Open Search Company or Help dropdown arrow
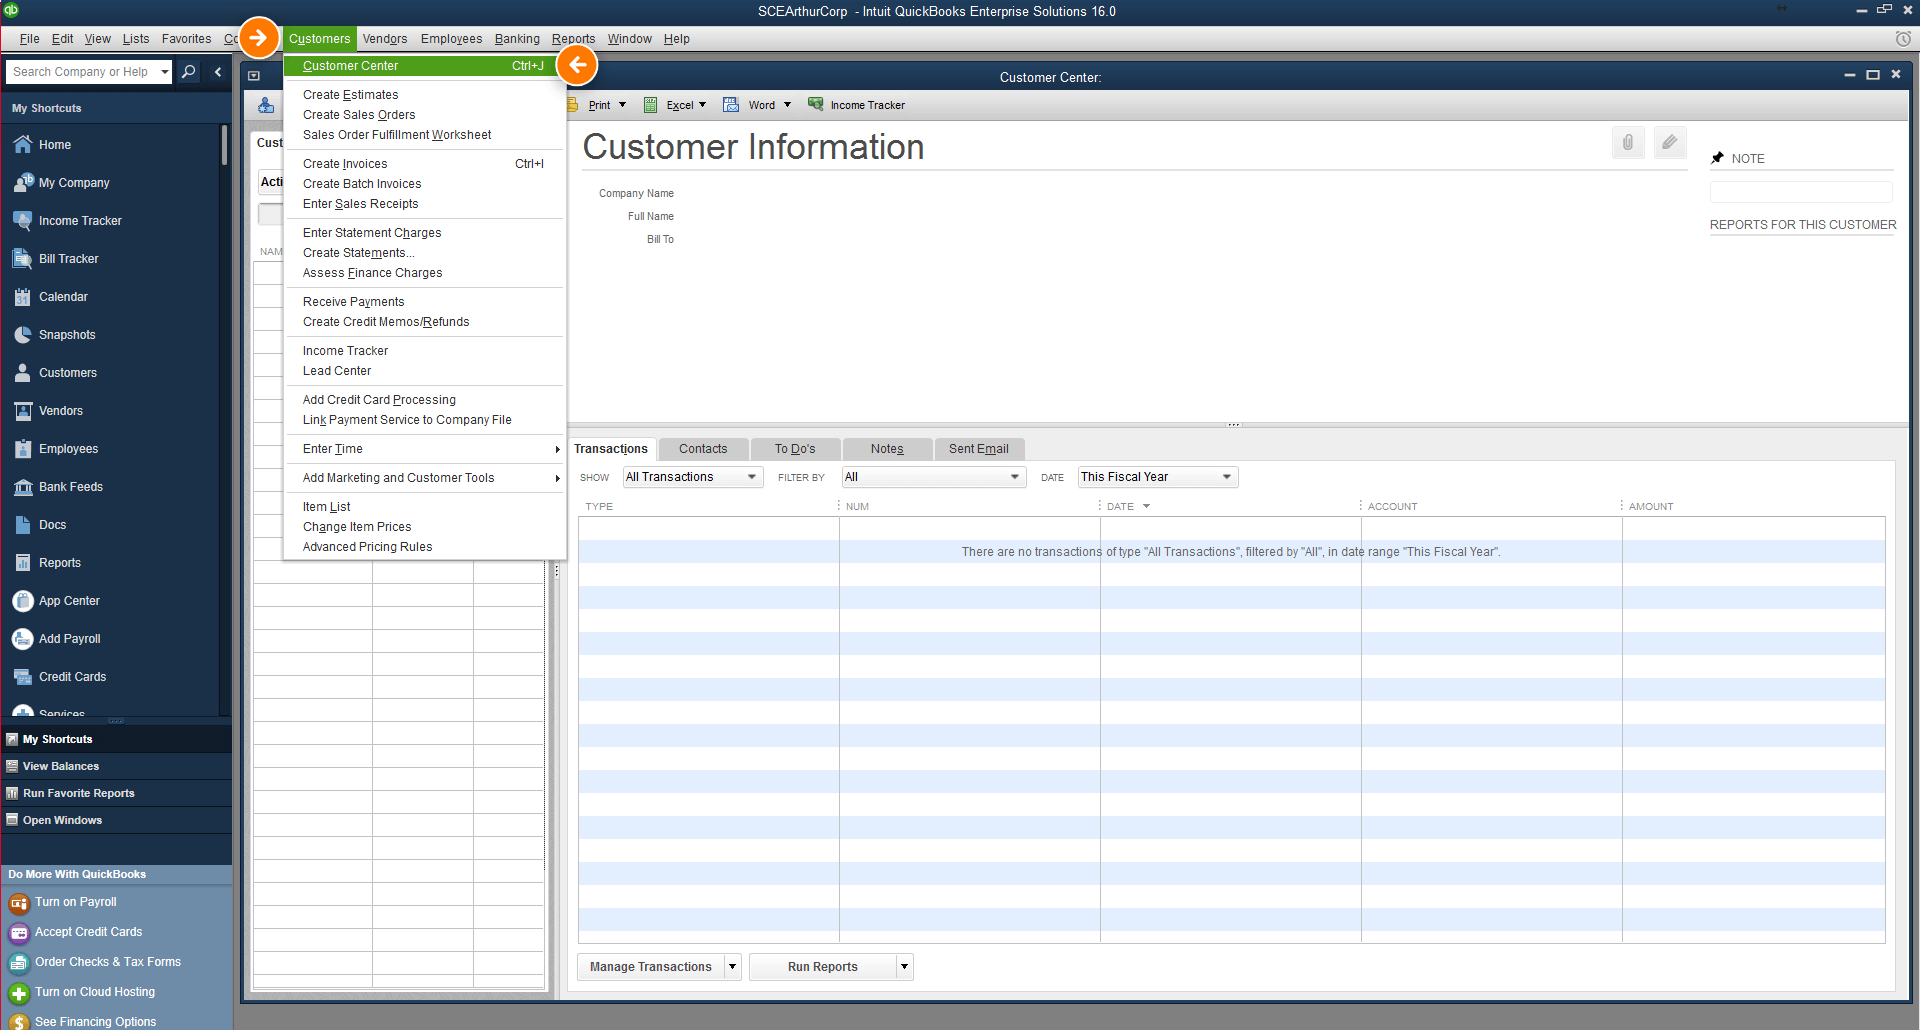The image size is (1920, 1030). (165, 72)
